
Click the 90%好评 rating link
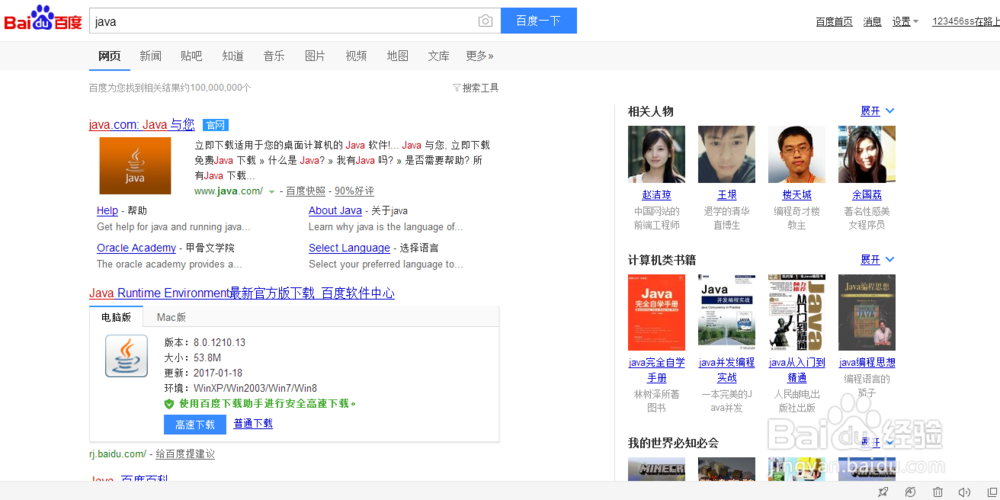355,191
